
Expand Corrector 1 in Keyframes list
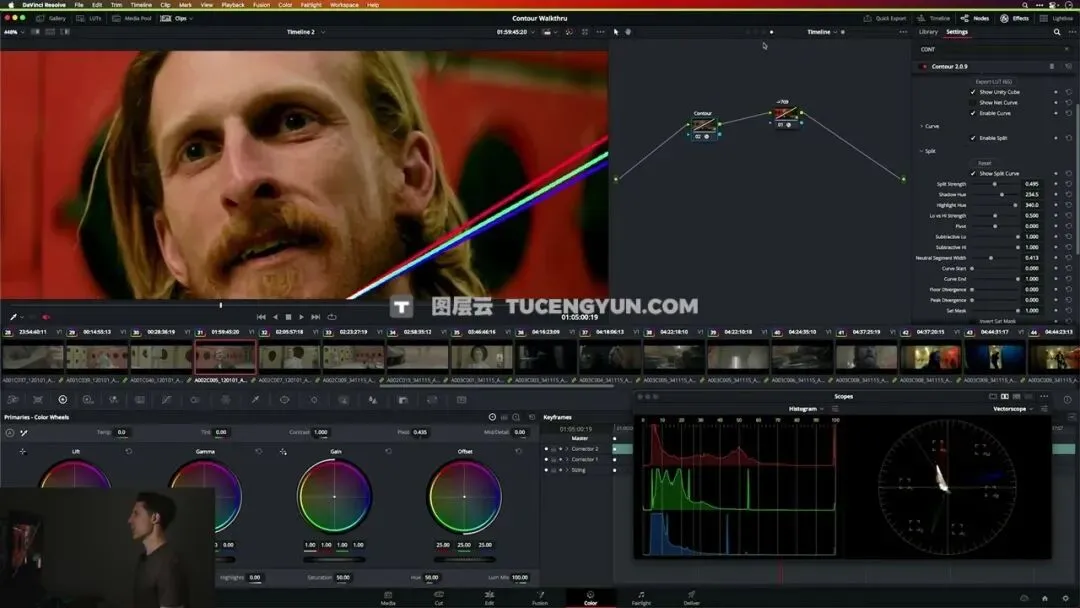[567, 459]
